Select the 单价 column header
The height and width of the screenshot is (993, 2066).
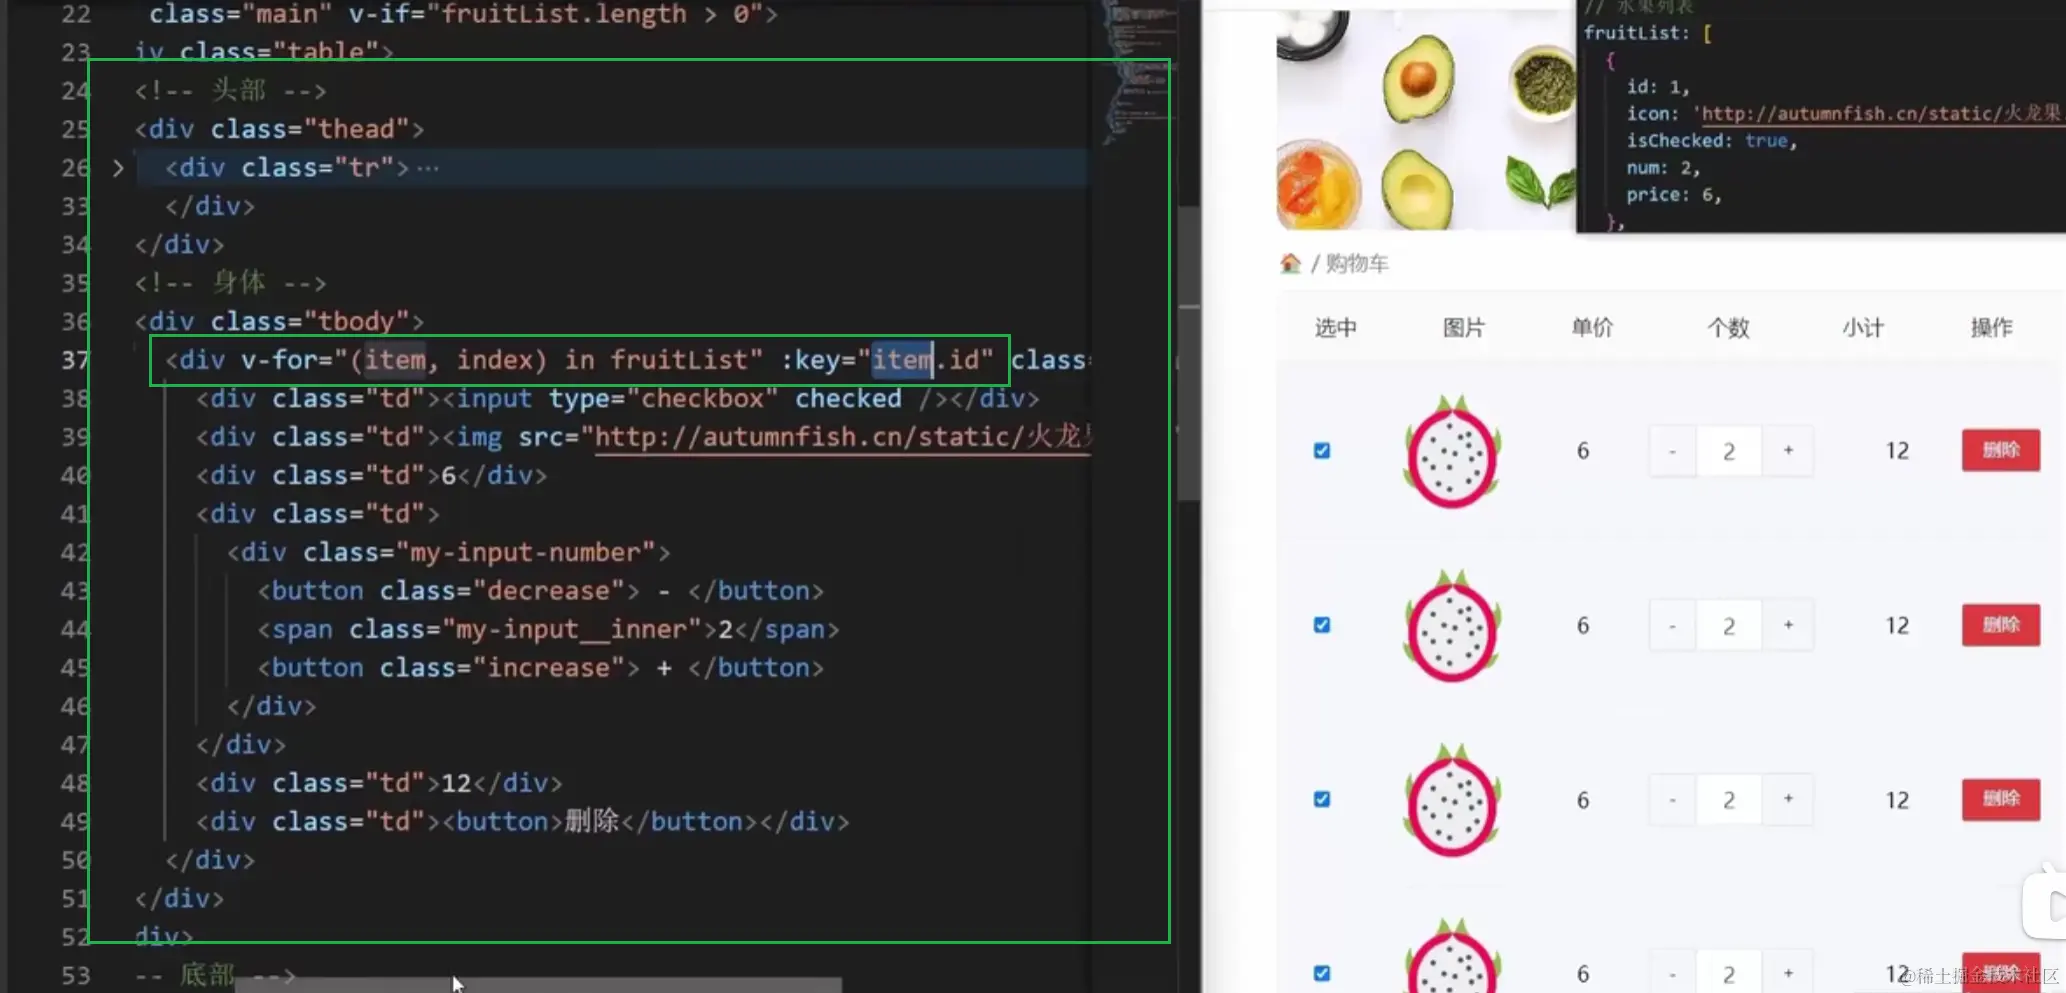point(1592,328)
